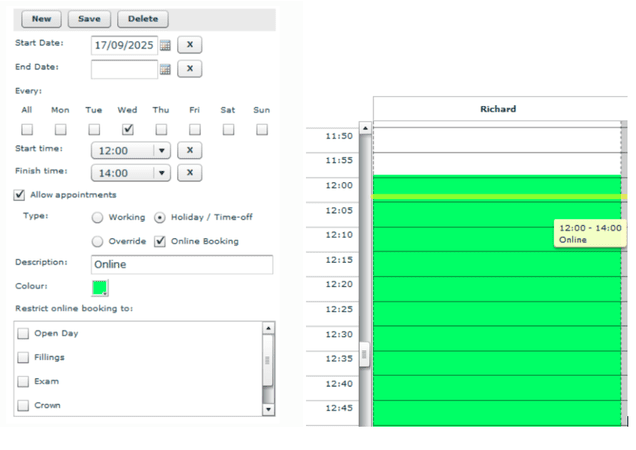The height and width of the screenshot is (450, 636).
Task: Select the Working type radio button
Action: (x=98, y=217)
